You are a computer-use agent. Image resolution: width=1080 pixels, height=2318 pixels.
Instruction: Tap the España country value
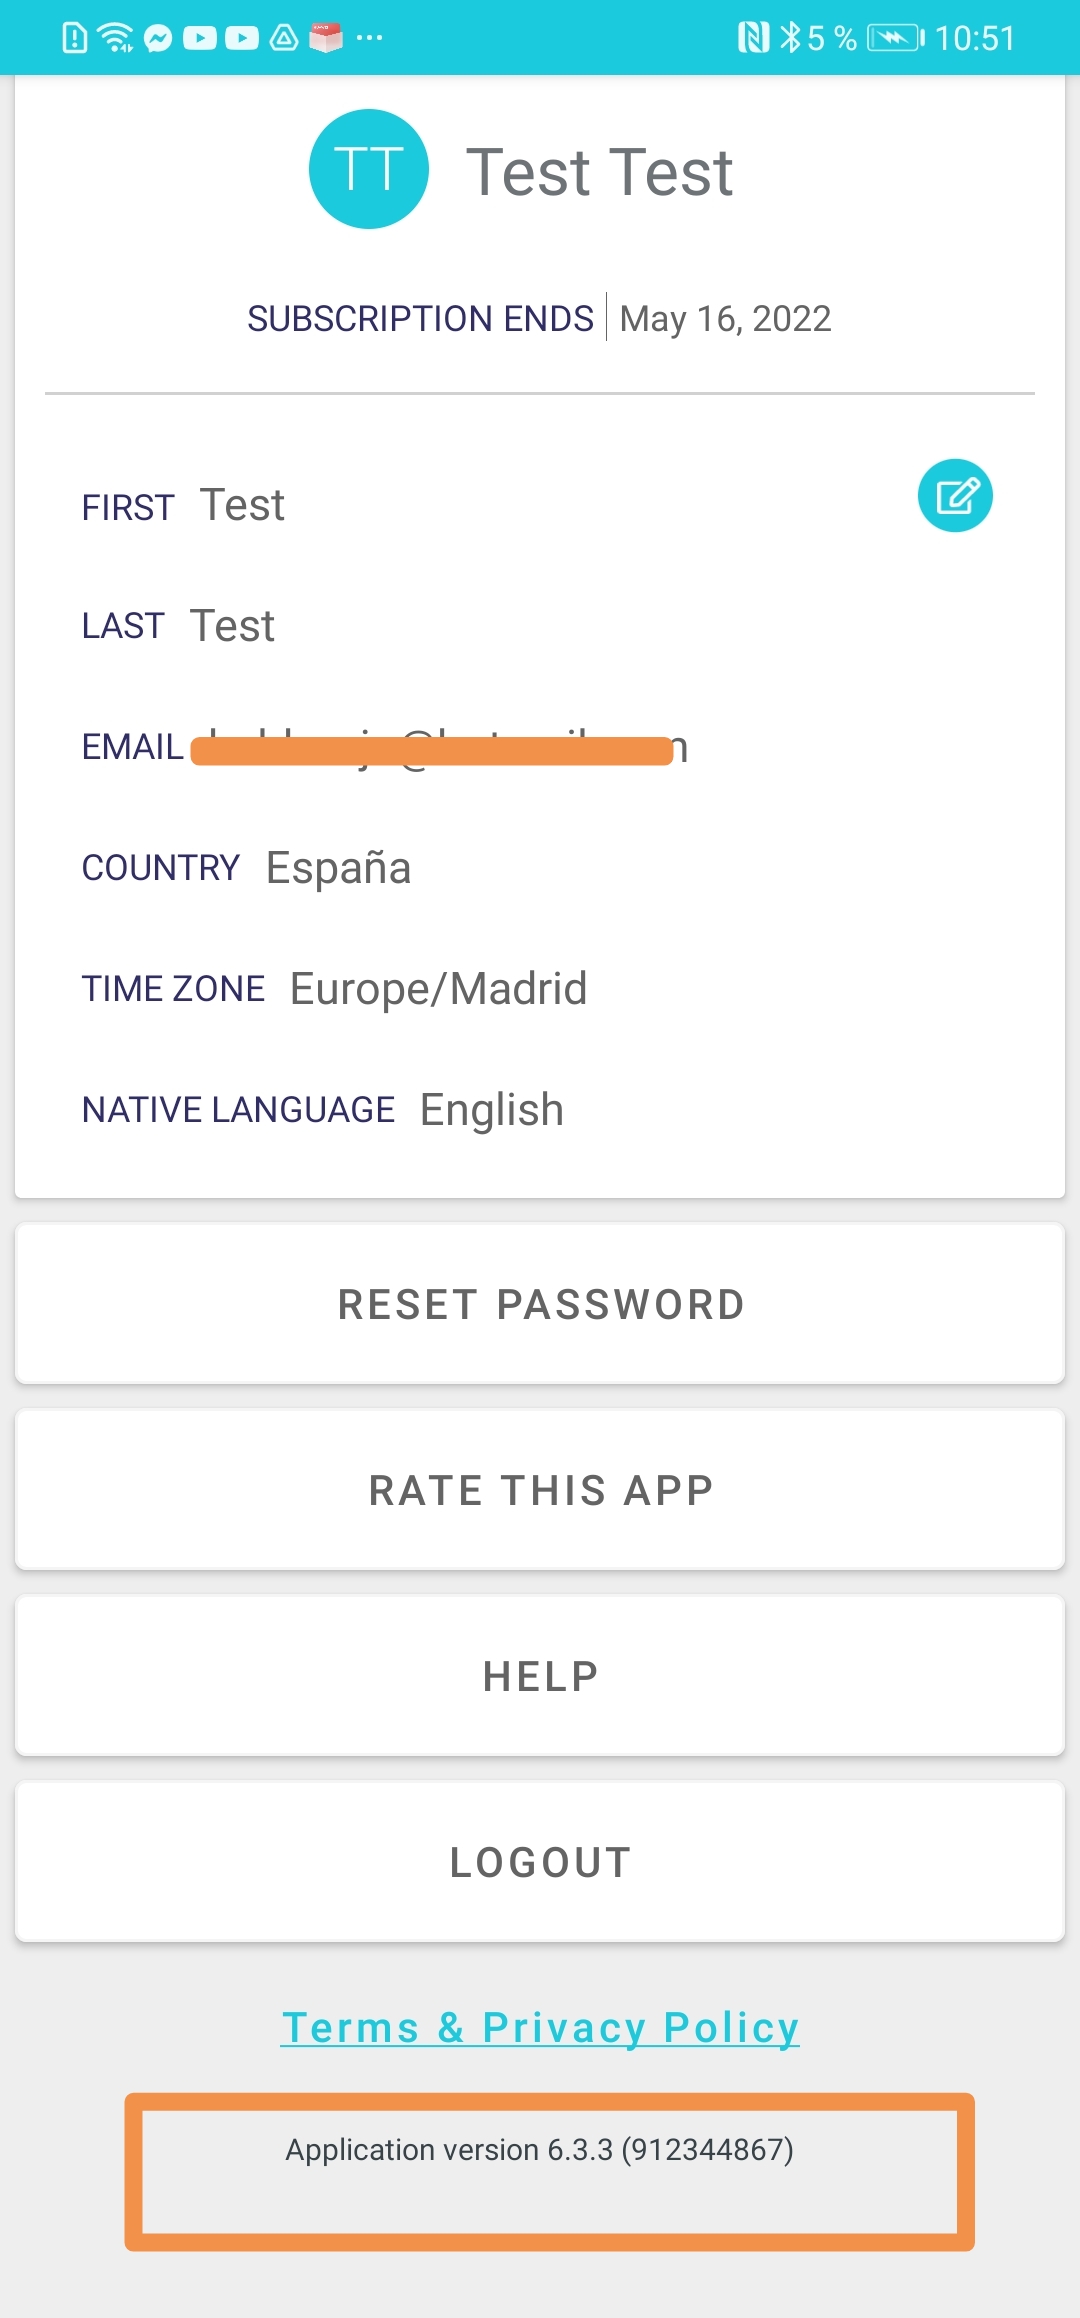(338, 868)
